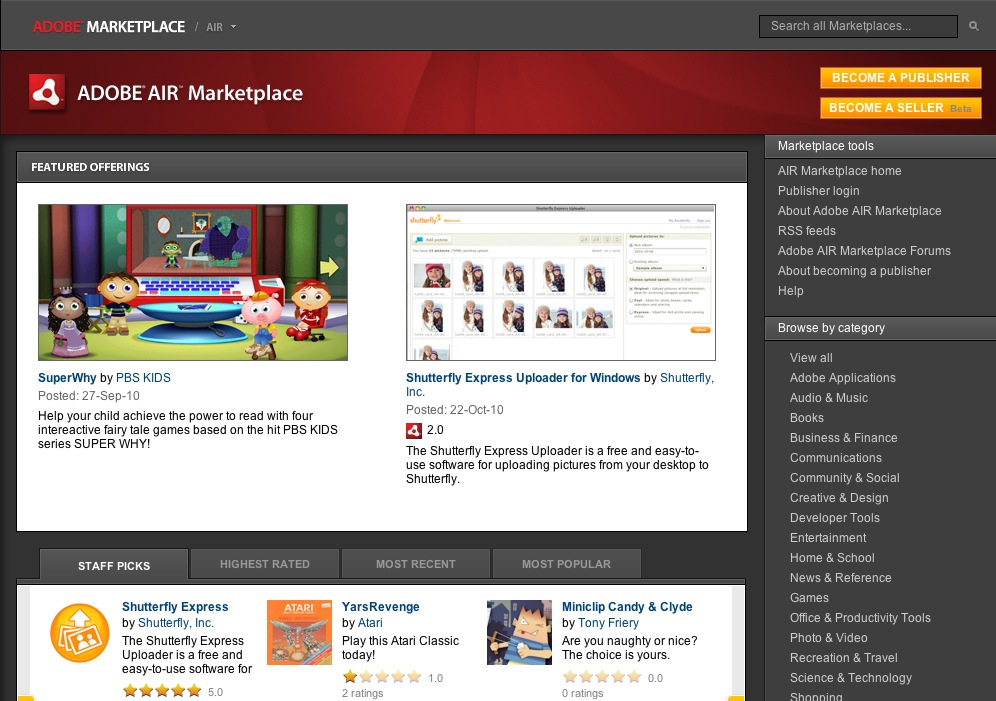The width and height of the screenshot is (996, 701).
Task: Browse the Games category
Action: (809, 598)
